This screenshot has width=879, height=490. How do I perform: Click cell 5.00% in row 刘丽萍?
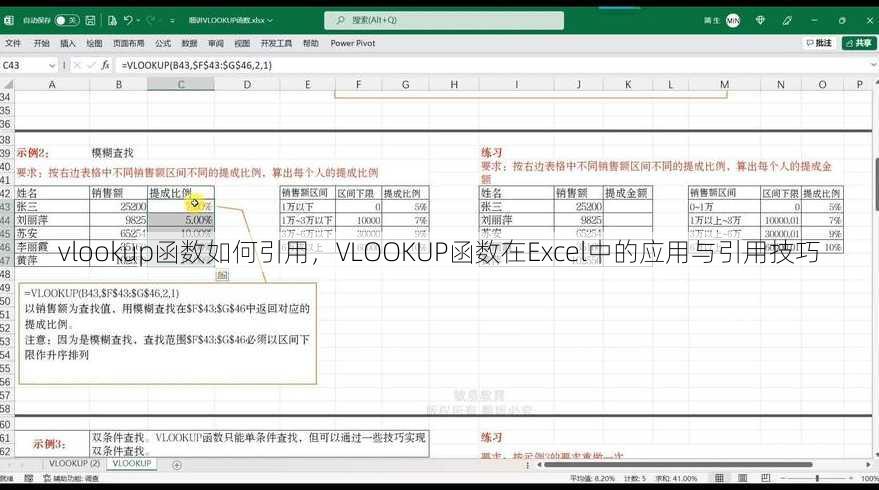coord(181,220)
